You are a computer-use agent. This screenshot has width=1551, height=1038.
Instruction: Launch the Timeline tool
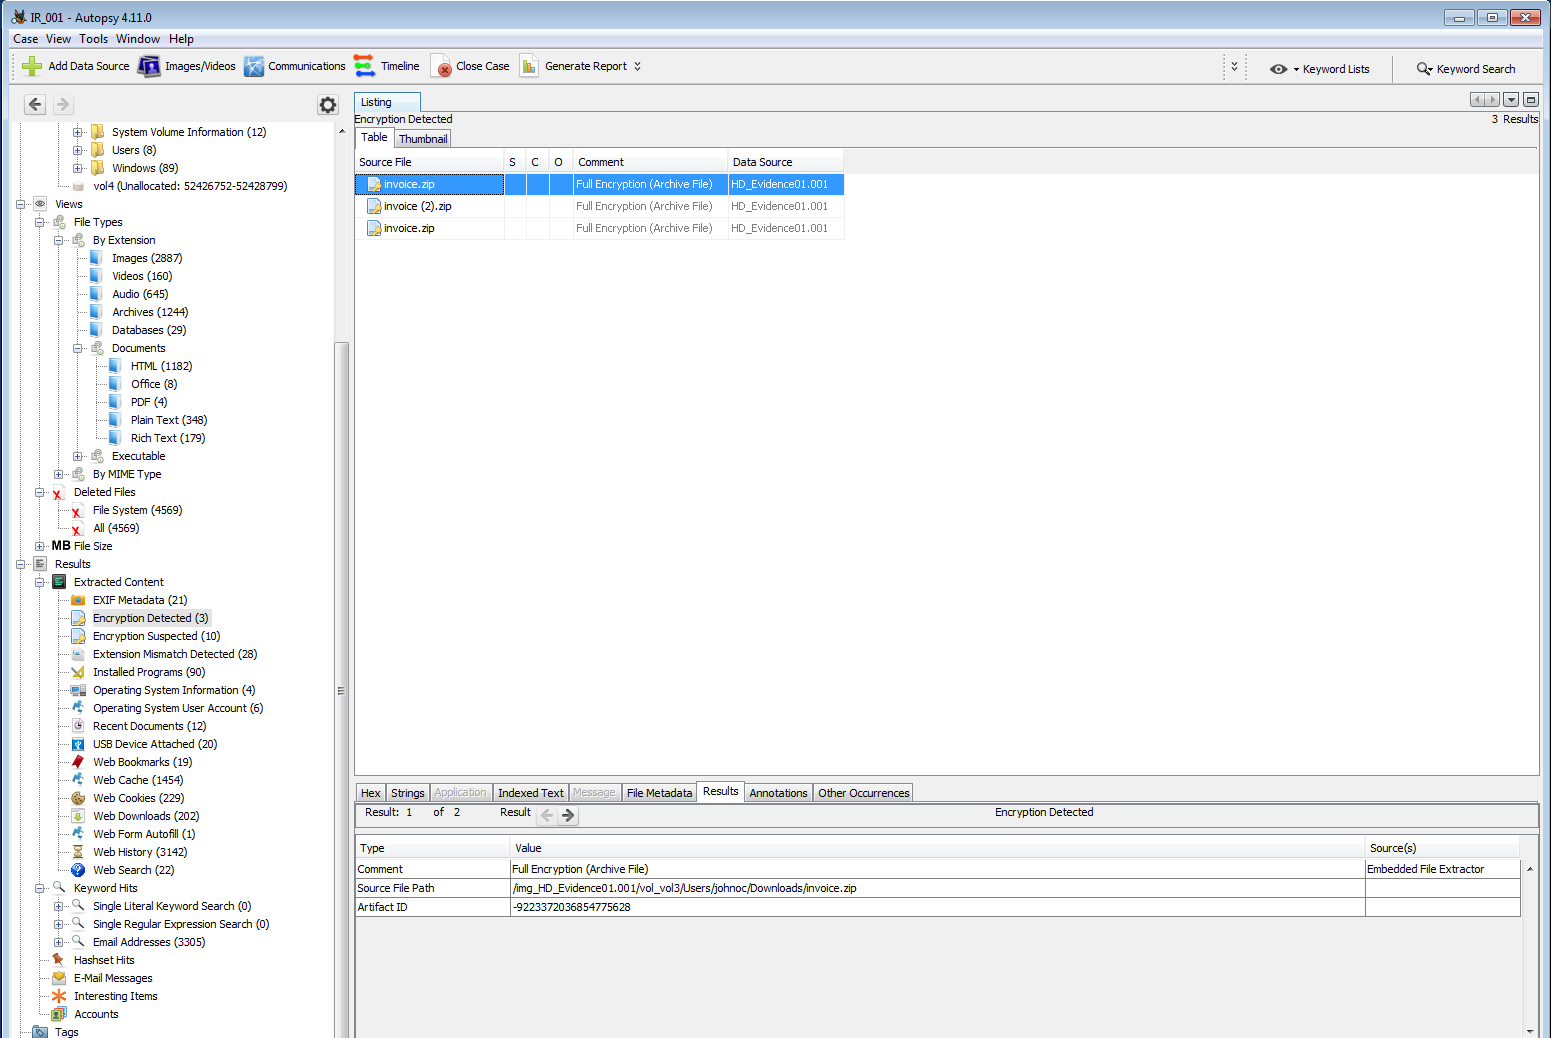[x=364, y=66]
